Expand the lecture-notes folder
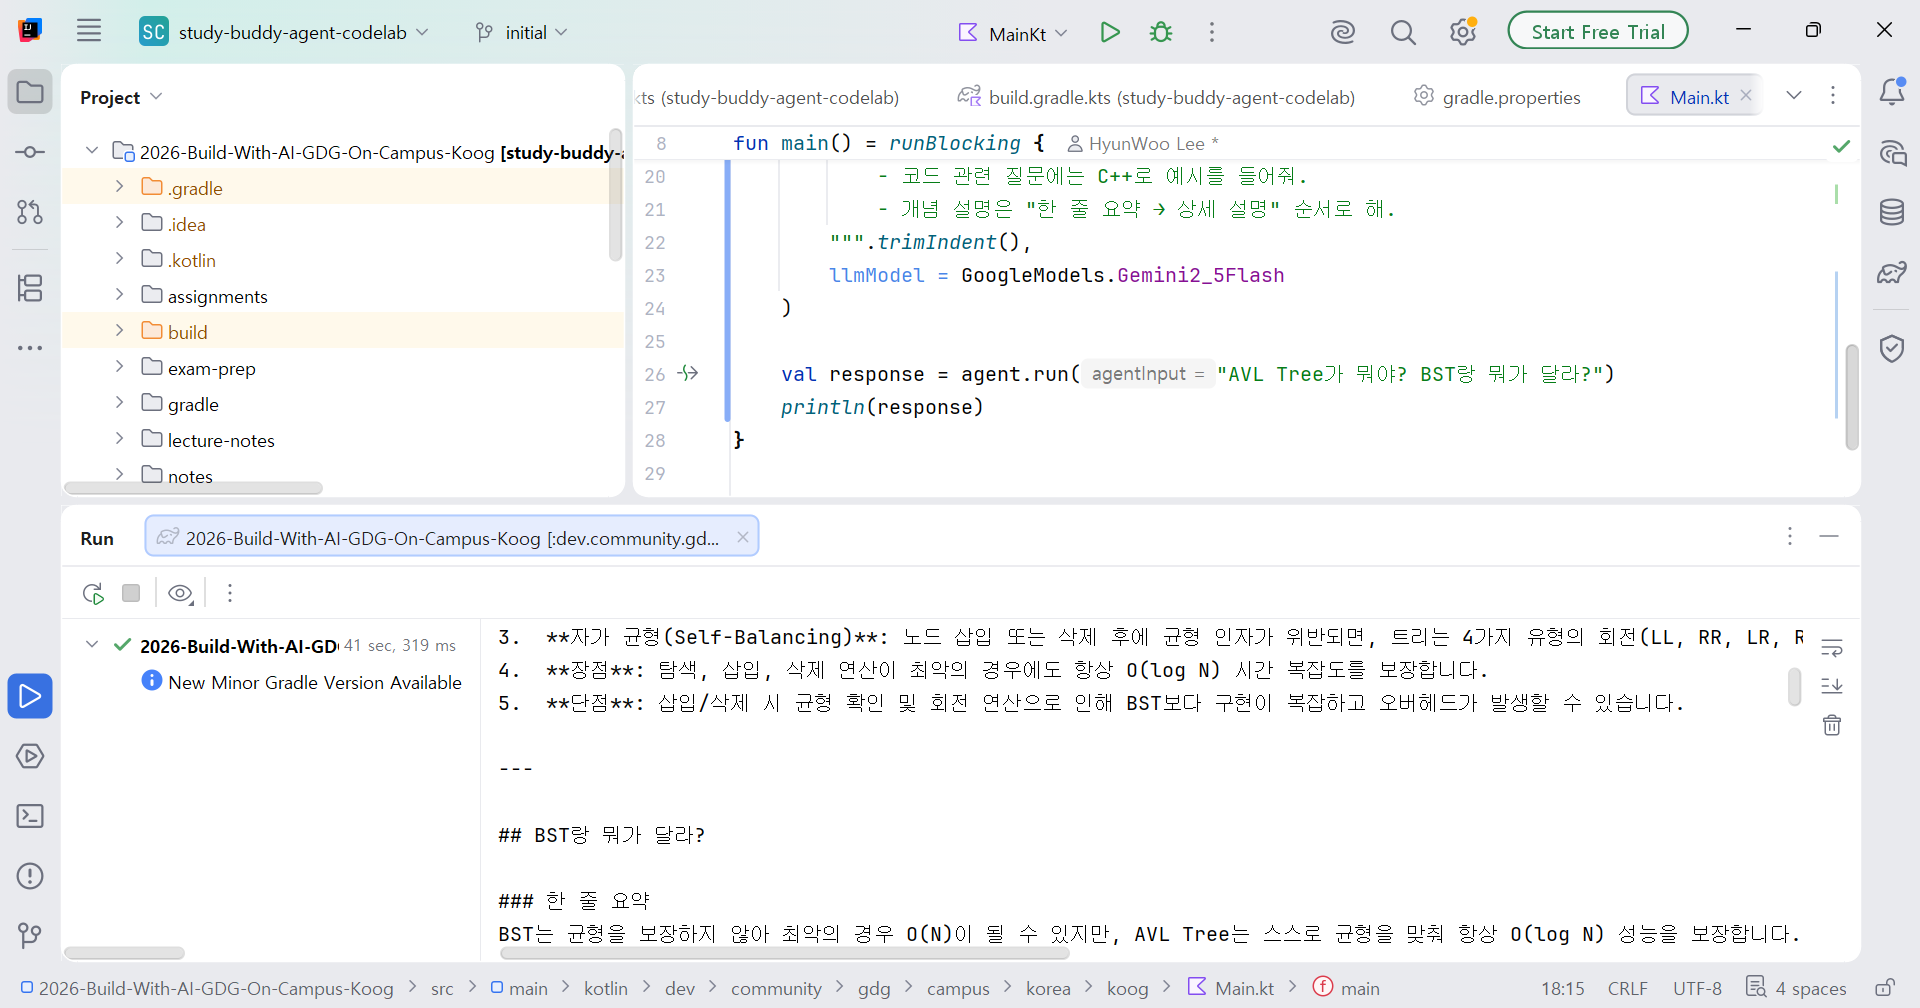This screenshot has height=1008, width=1920. tap(119, 439)
